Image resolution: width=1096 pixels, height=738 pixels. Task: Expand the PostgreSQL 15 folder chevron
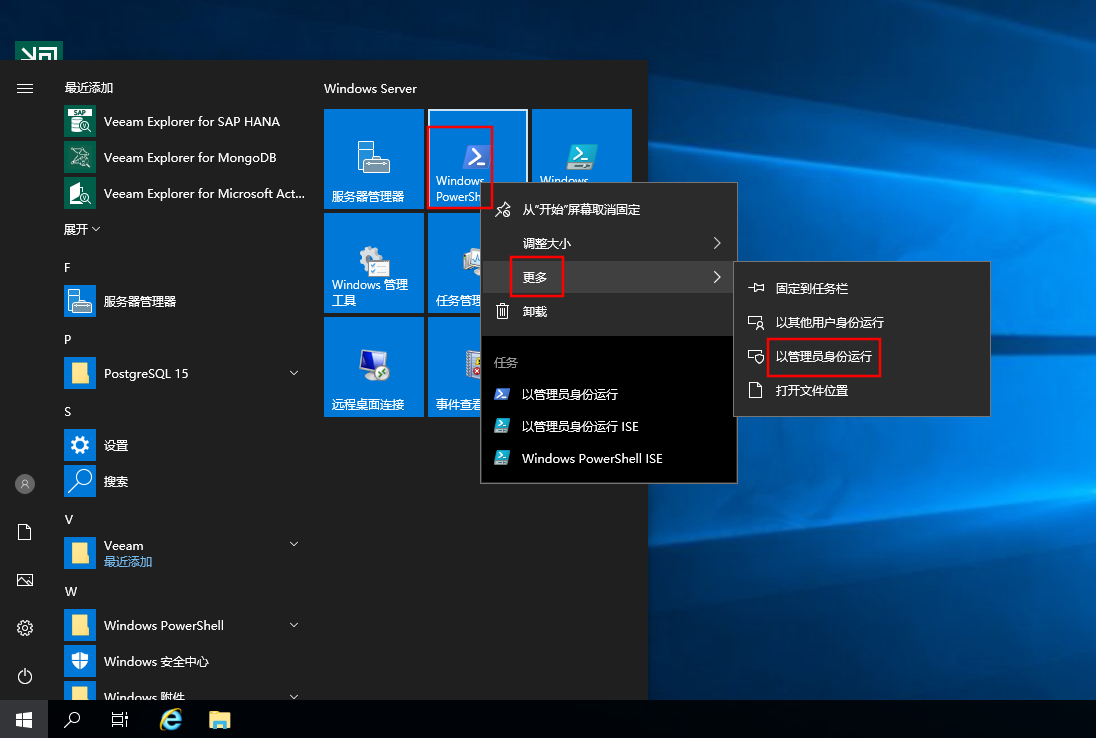tap(294, 373)
